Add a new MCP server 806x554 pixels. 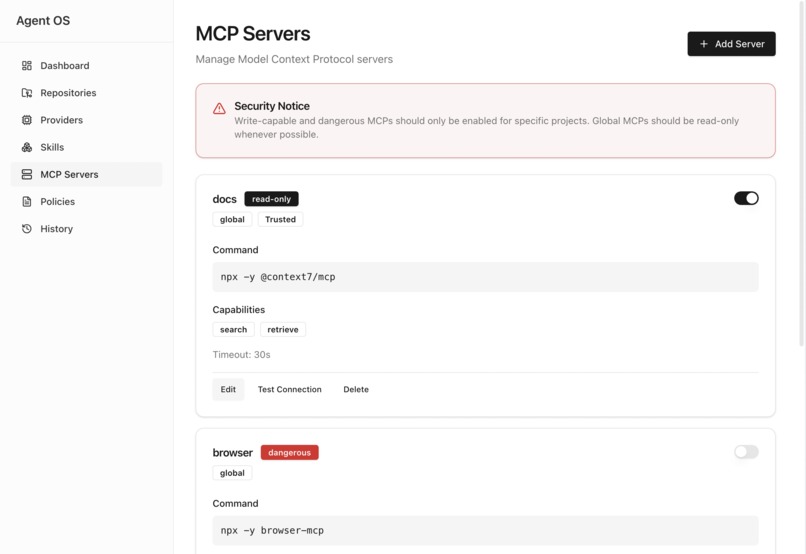pyautogui.click(x=731, y=44)
